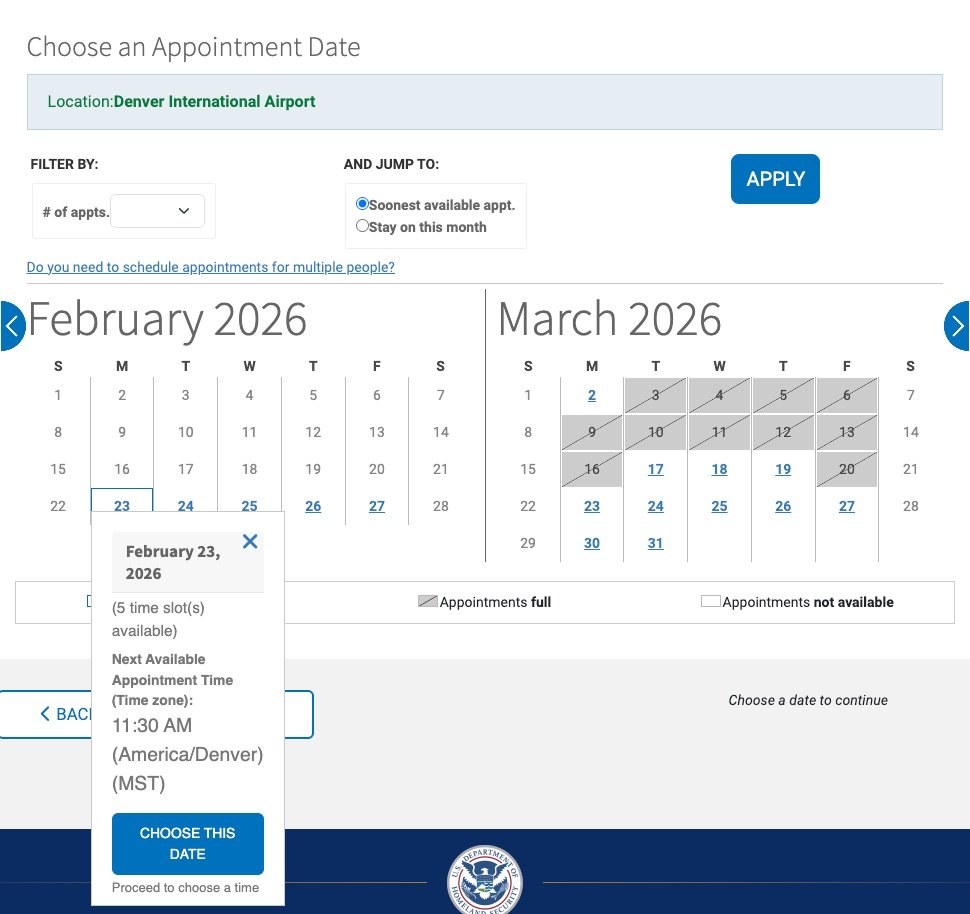This screenshot has width=970, height=914.
Task: Click the "5 time slot(s) available" text
Action: 158,619
